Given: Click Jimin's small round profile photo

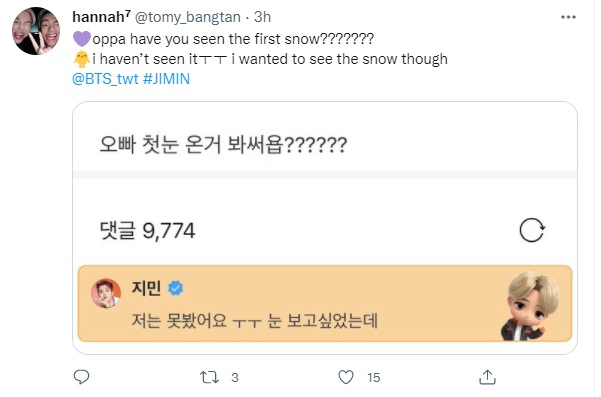Looking at the screenshot, I should click(x=106, y=293).
